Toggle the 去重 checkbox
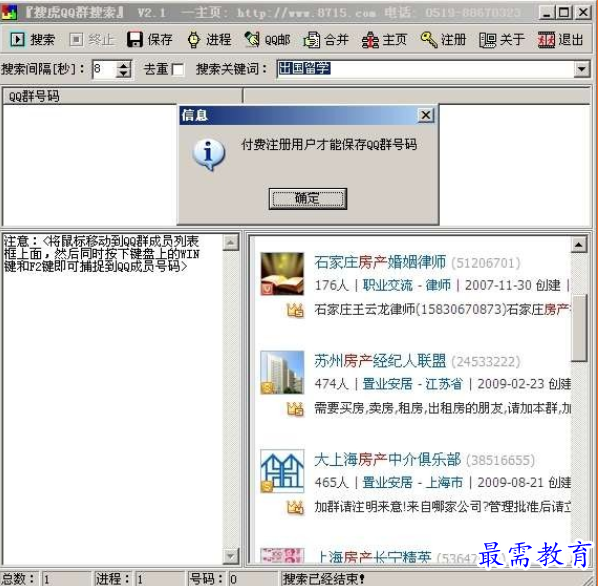 pyautogui.click(x=178, y=70)
